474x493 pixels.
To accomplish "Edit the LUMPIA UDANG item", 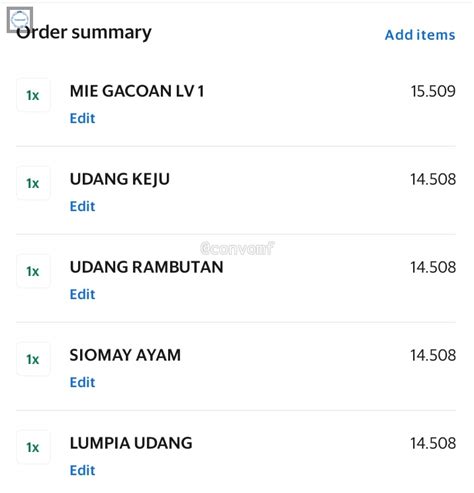I will (82, 470).
